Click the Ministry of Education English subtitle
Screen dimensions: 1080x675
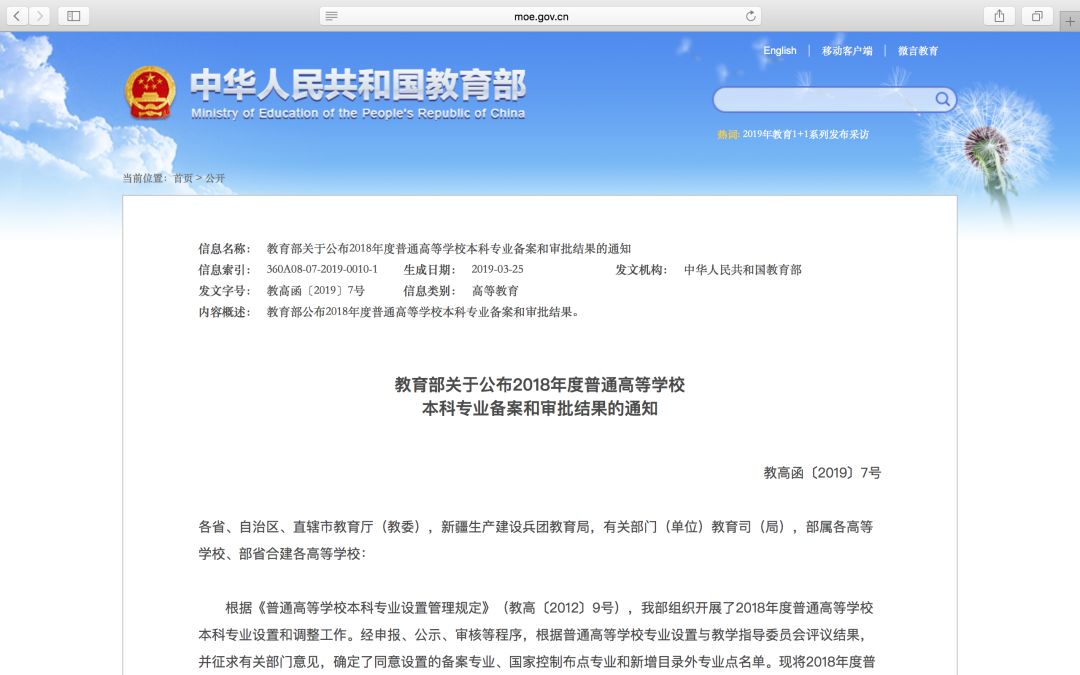(x=358, y=113)
